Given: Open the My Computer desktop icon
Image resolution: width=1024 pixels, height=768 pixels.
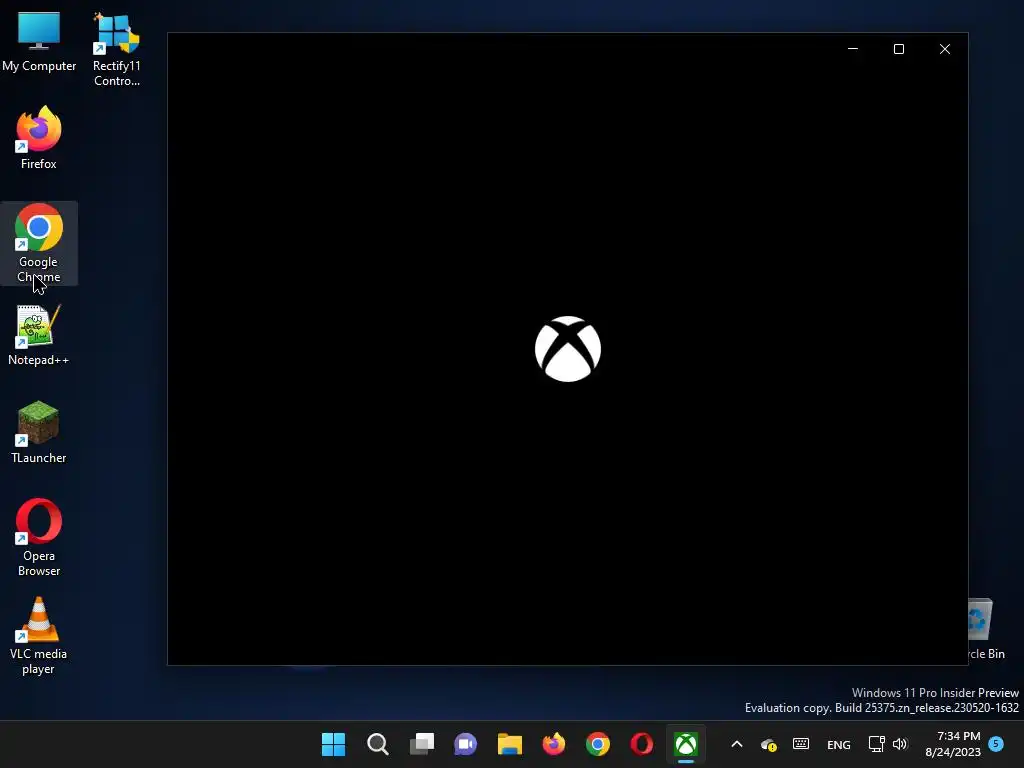Looking at the screenshot, I should pyautogui.click(x=39, y=40).
